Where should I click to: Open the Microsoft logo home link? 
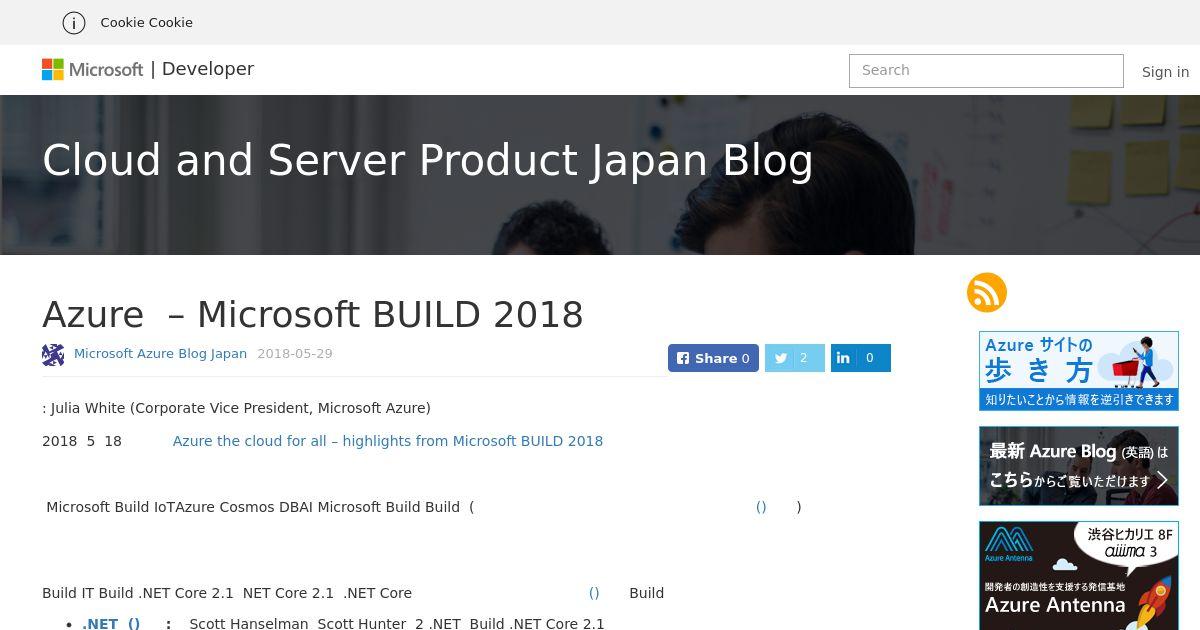93,69
